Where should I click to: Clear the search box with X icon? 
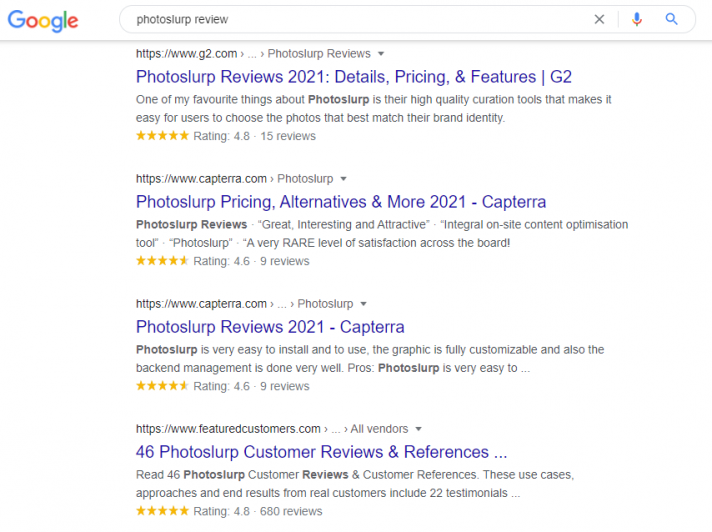[x=599, y=19]
